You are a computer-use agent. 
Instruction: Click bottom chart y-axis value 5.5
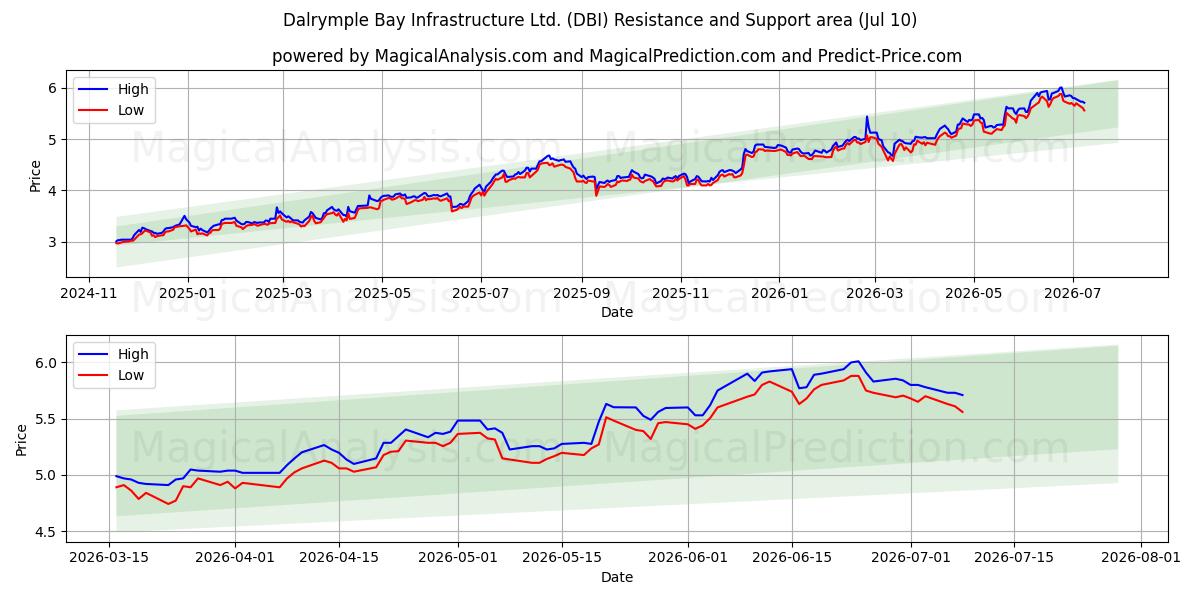click(48, 419)
